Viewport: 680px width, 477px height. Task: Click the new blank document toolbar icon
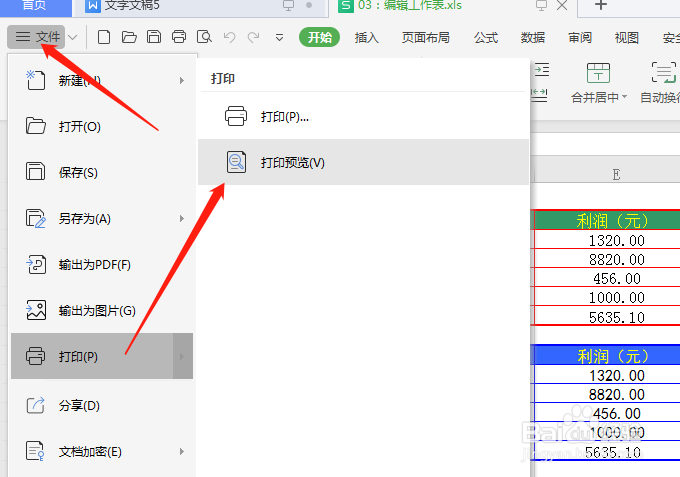pos(104,37)
